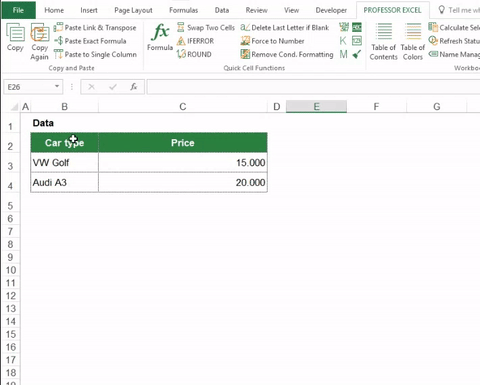Click the Select All corner triangle
The width and height of the screenshot is (480, 385).
(x=14, y=107)
